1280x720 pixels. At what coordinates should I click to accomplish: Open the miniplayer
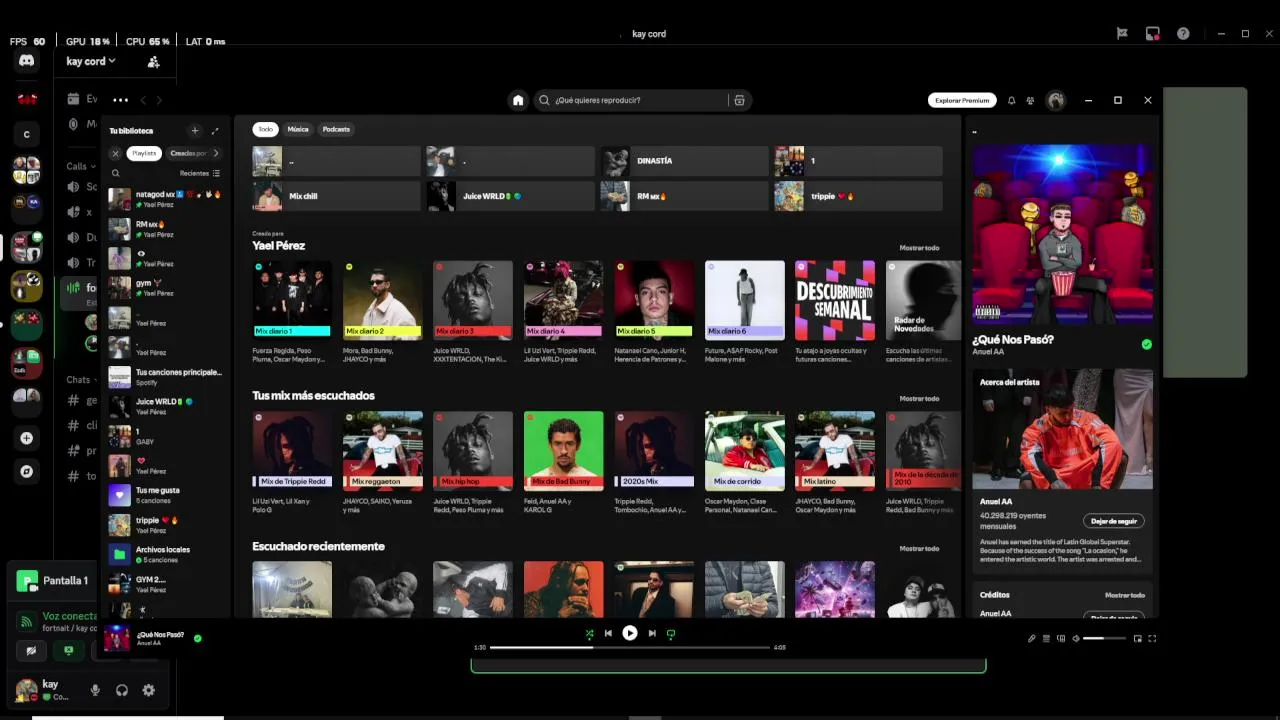click(x=1138, y=638)
